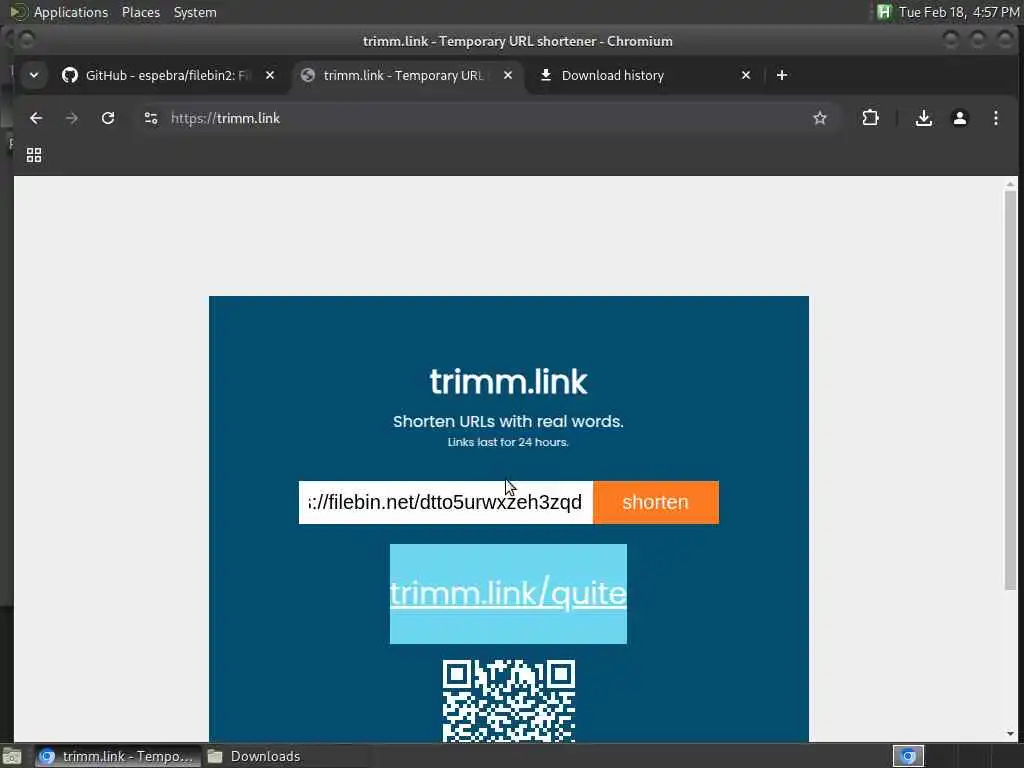Close the Download history tab
Screen dimensions: 1024x768
(746, 75)
